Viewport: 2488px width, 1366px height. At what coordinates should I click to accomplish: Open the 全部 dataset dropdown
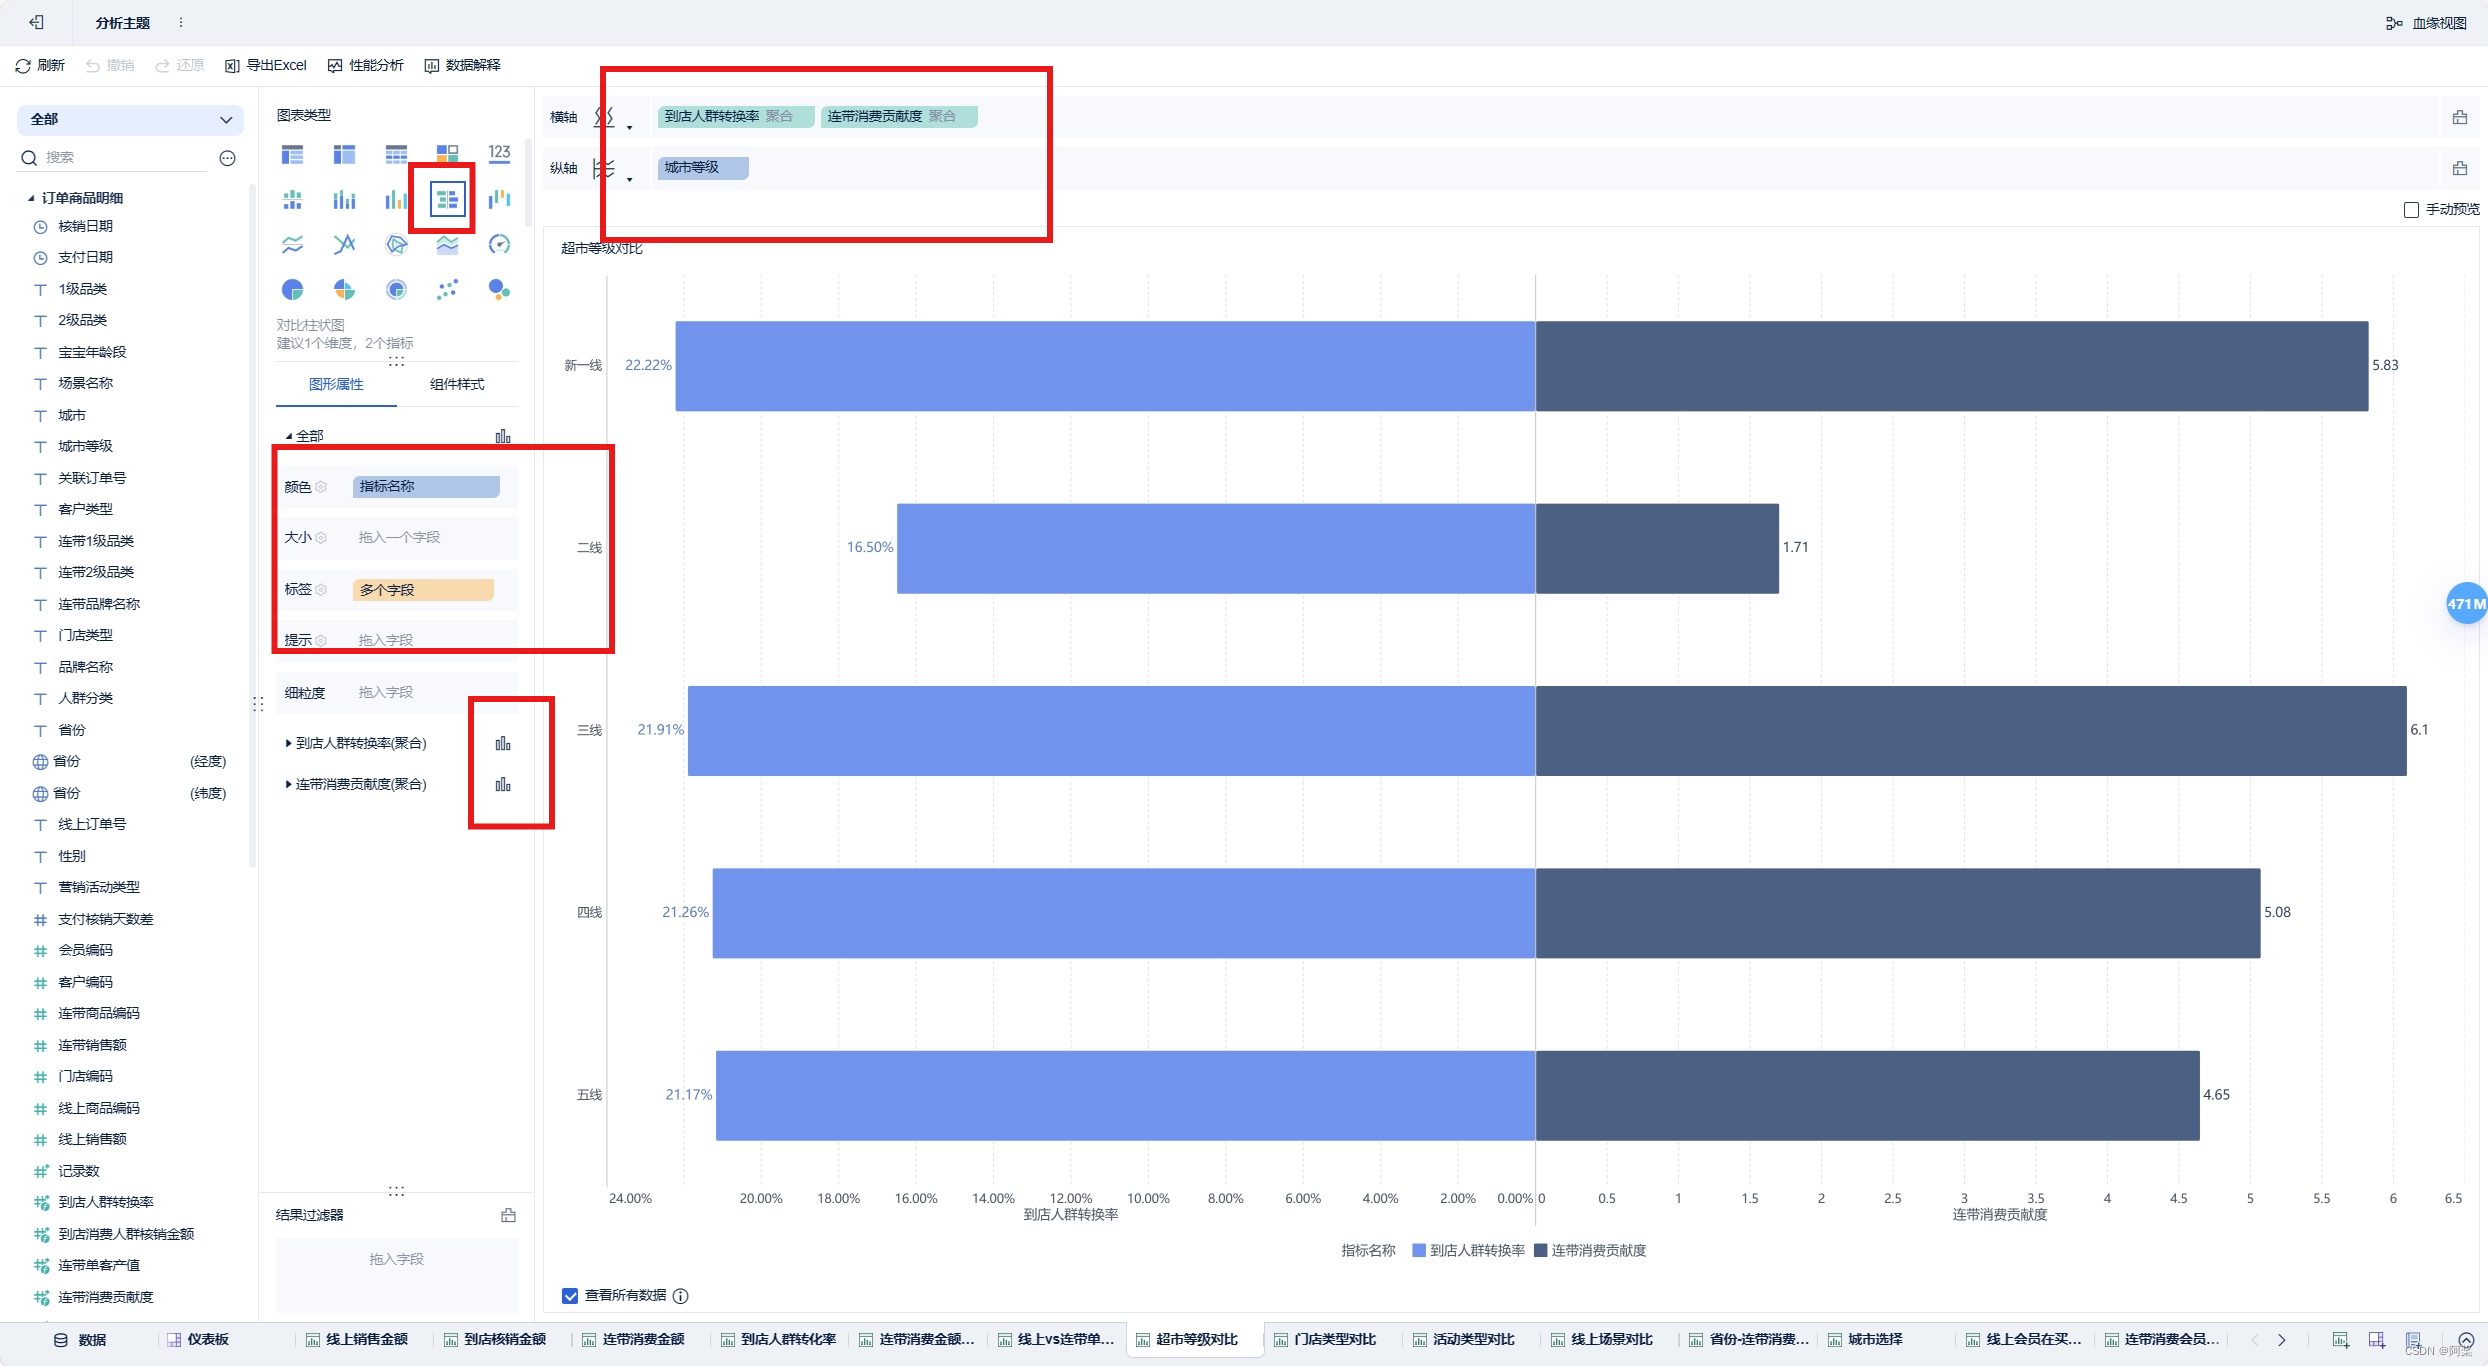(x=130, y=119)
